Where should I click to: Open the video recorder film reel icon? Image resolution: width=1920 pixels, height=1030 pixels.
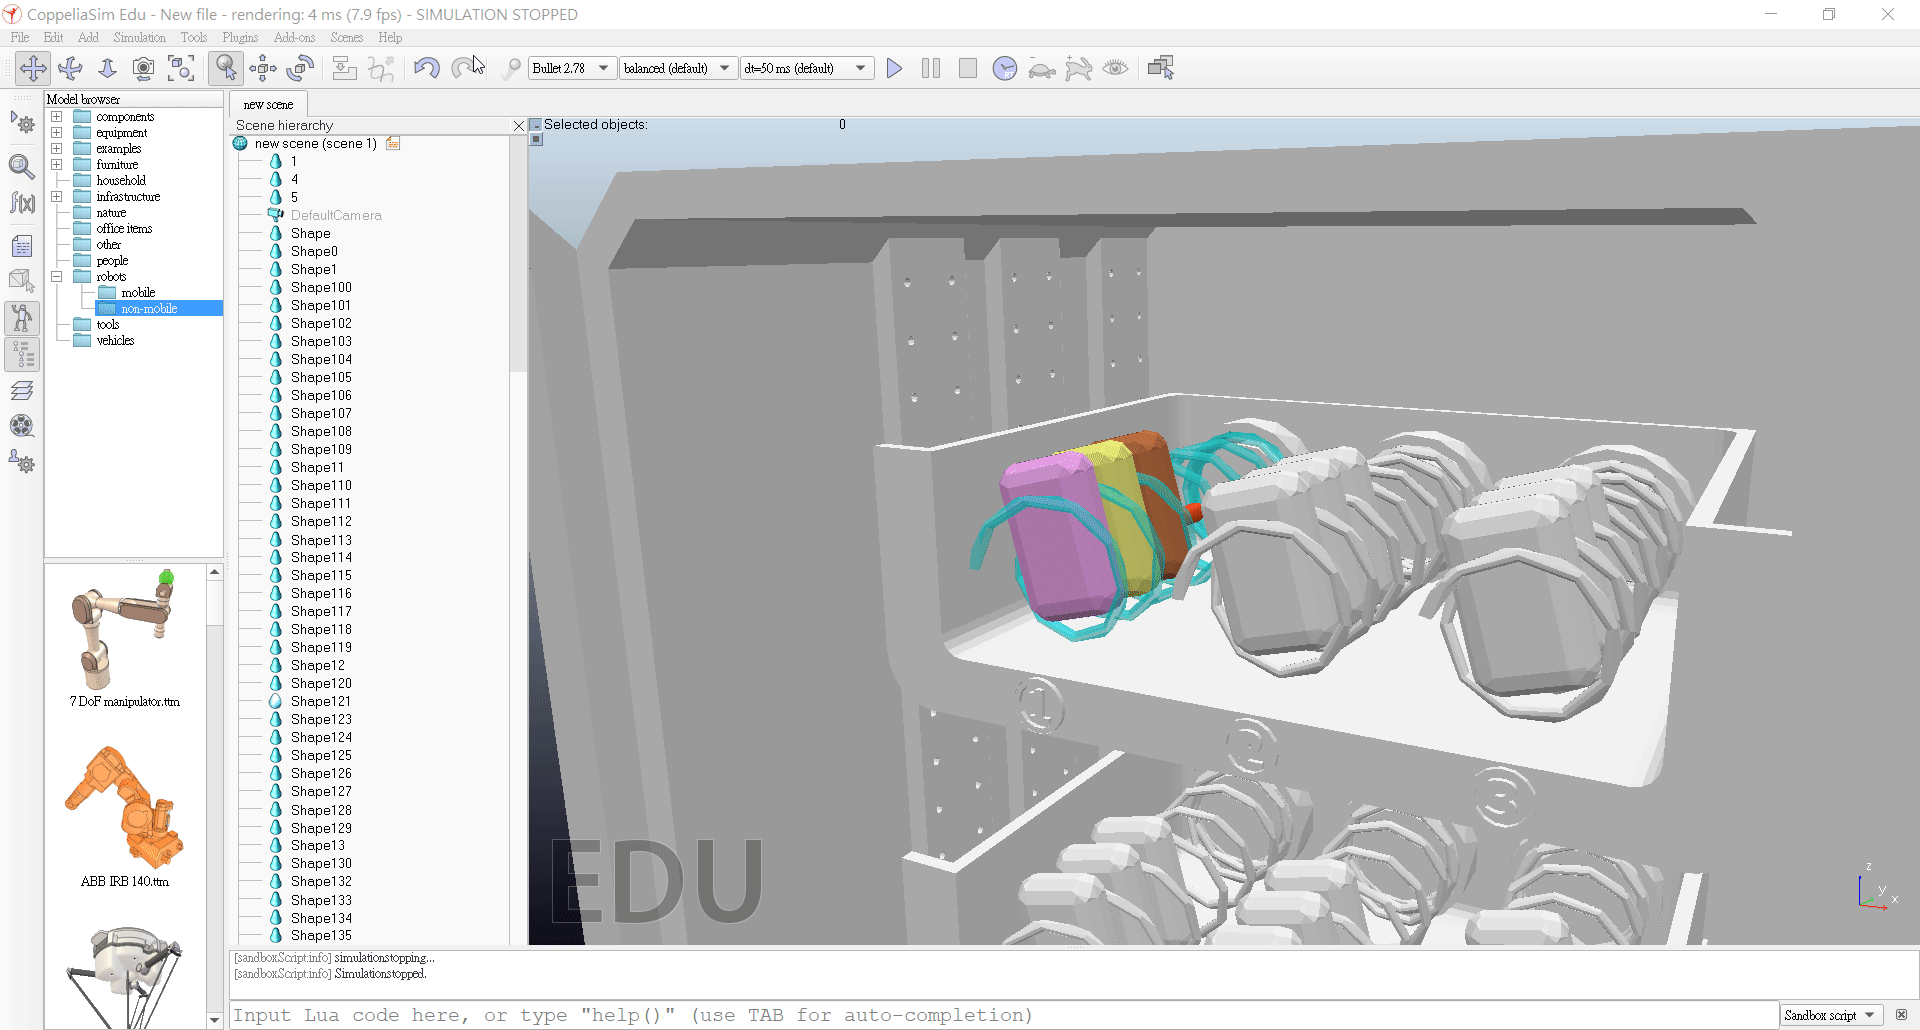[x=22, y=426]
